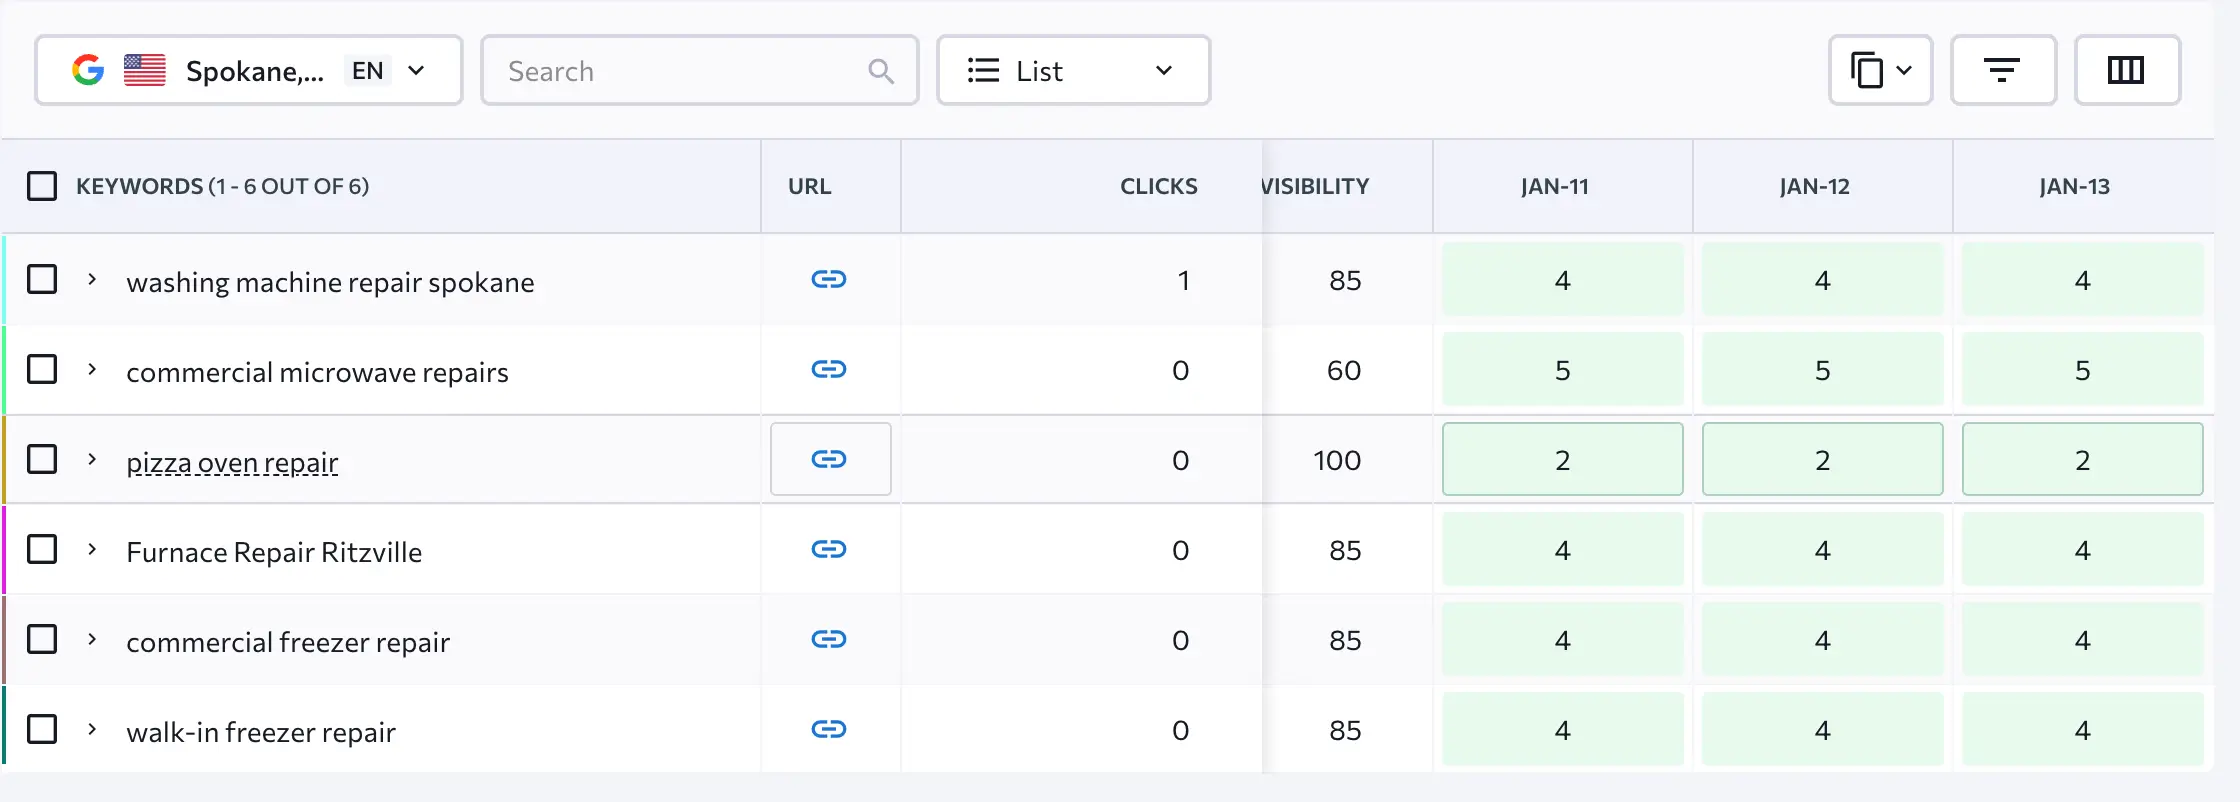The width and height of the screenshot is (2240, 802).
Task: Click JAN-11 rank cell for commercial microwave repairs
Action: click(1562, 370)
